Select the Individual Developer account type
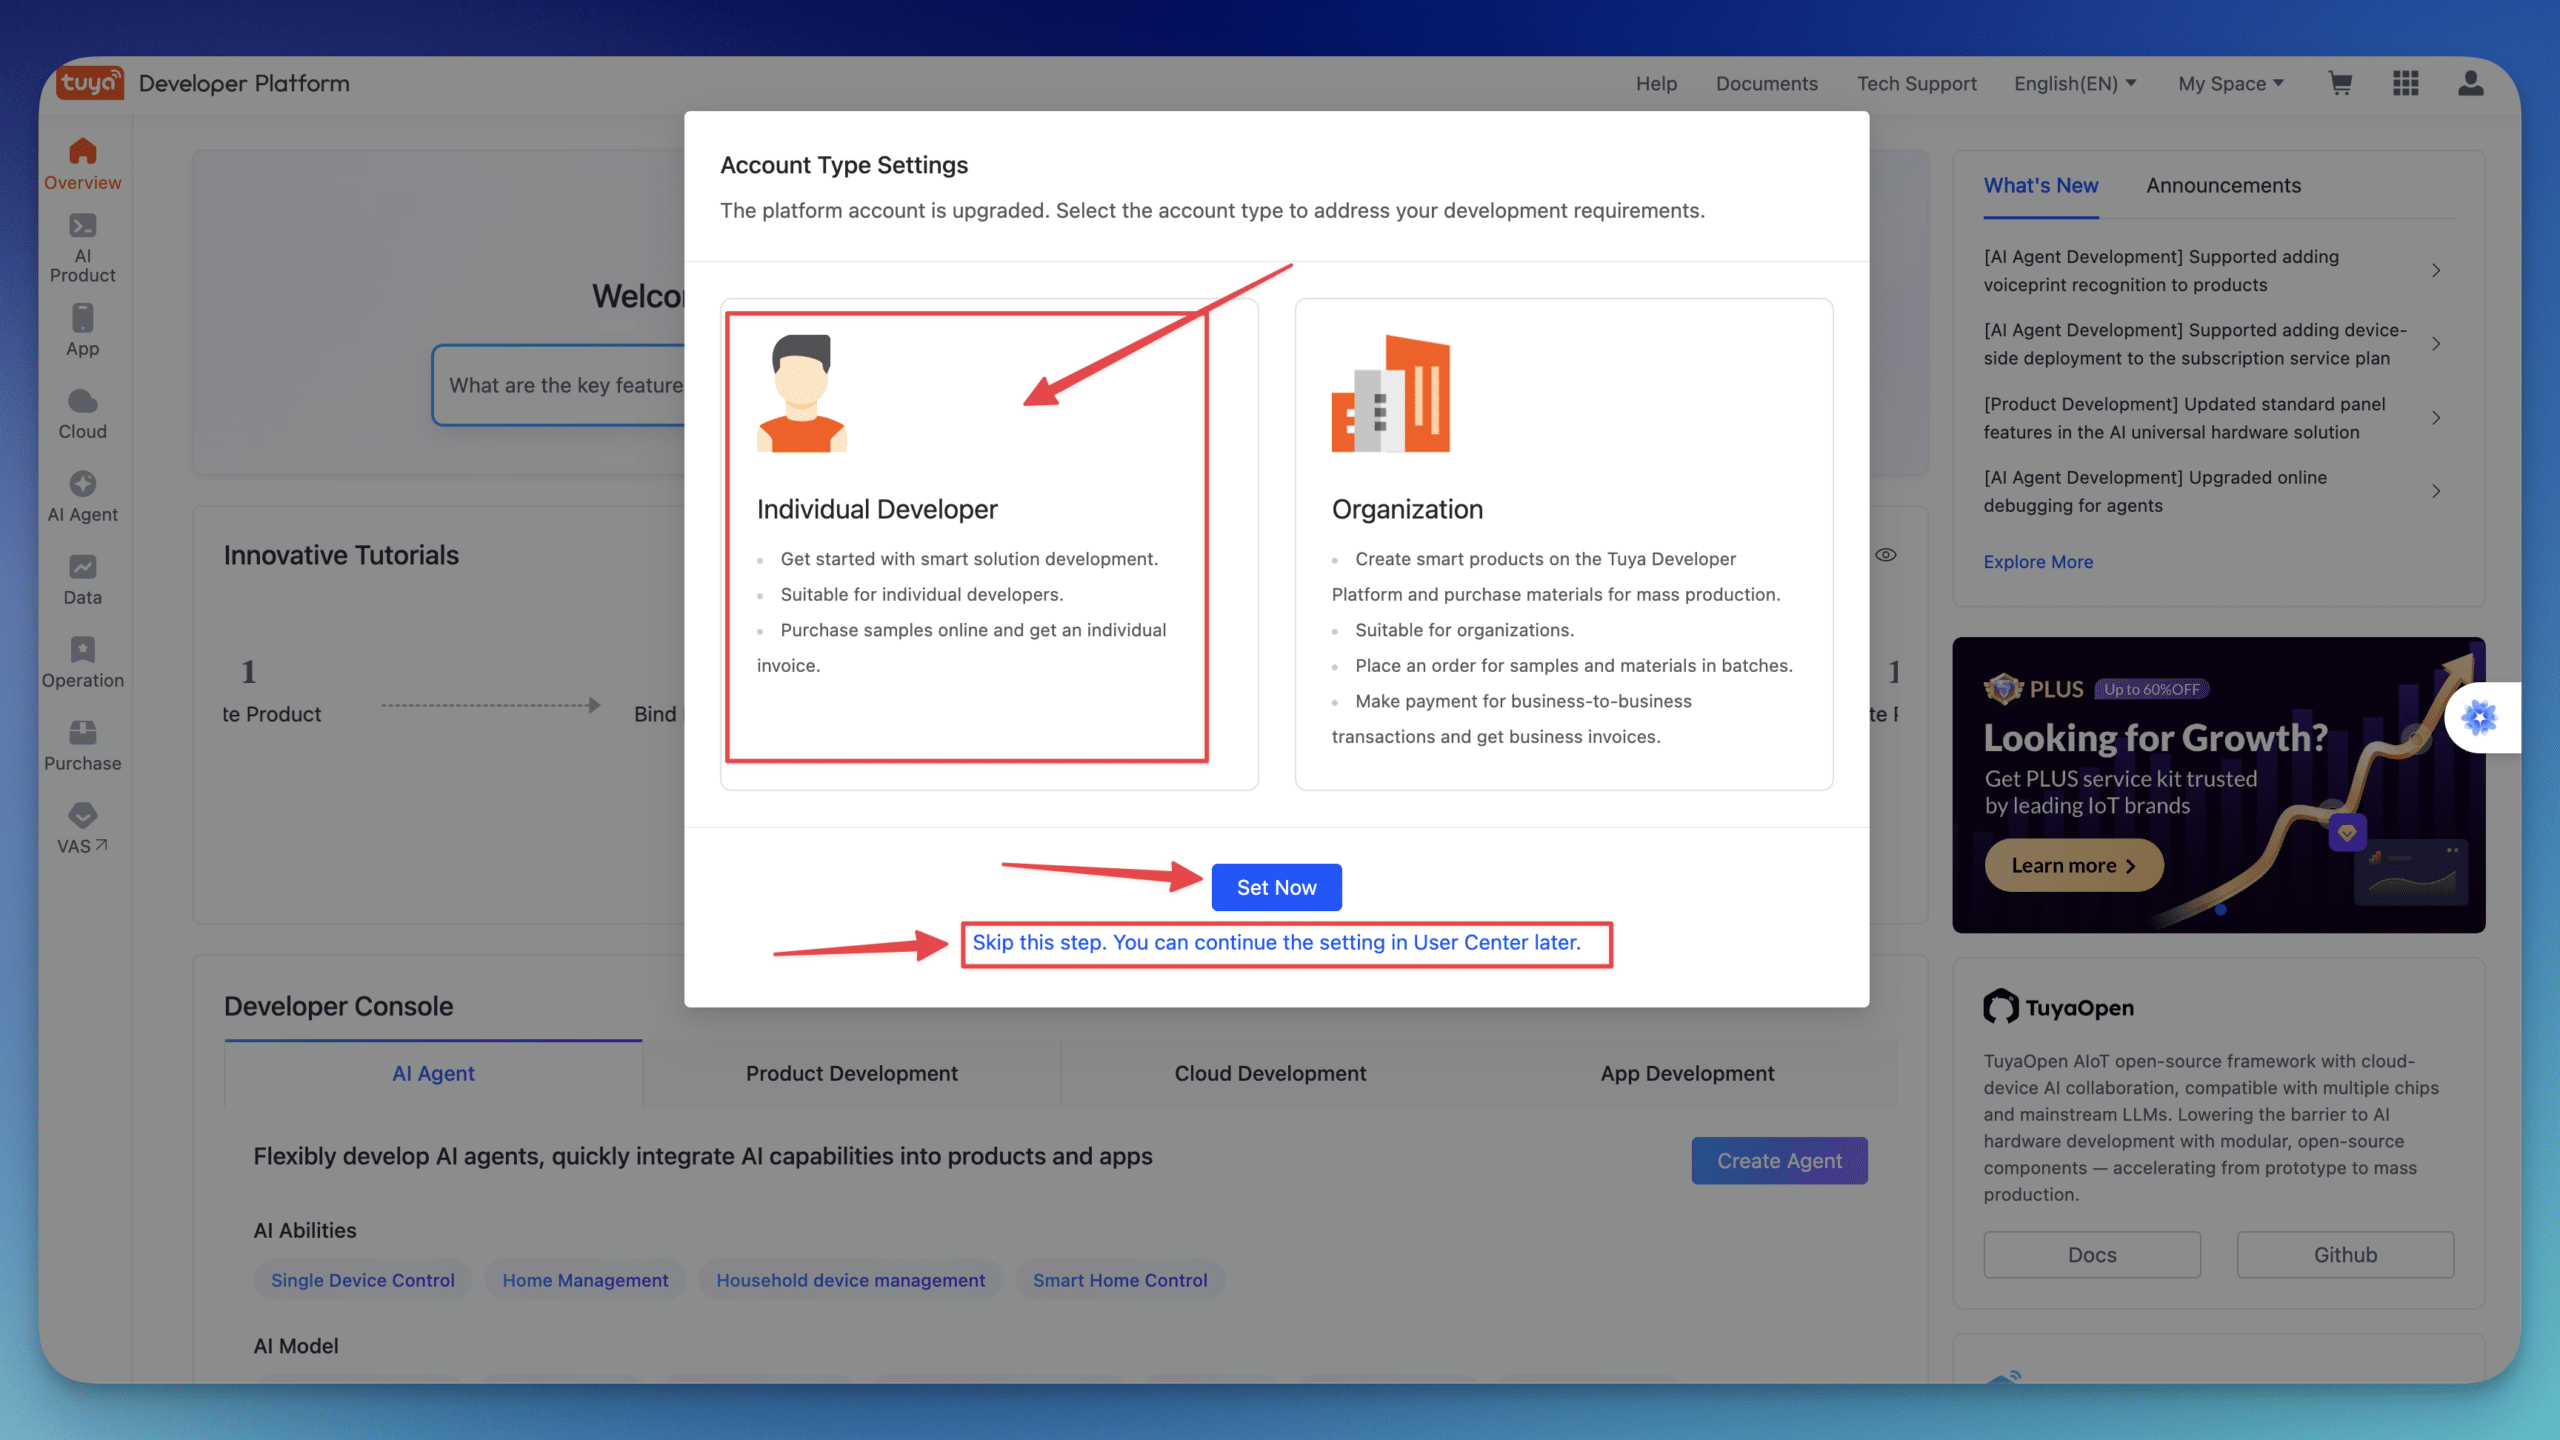 point(989,544)
